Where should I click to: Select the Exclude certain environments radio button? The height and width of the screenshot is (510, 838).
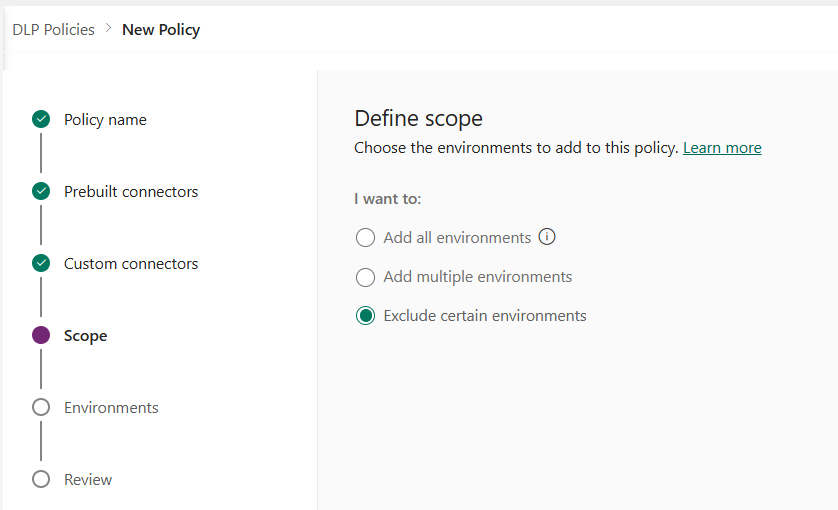pos(366,316)
